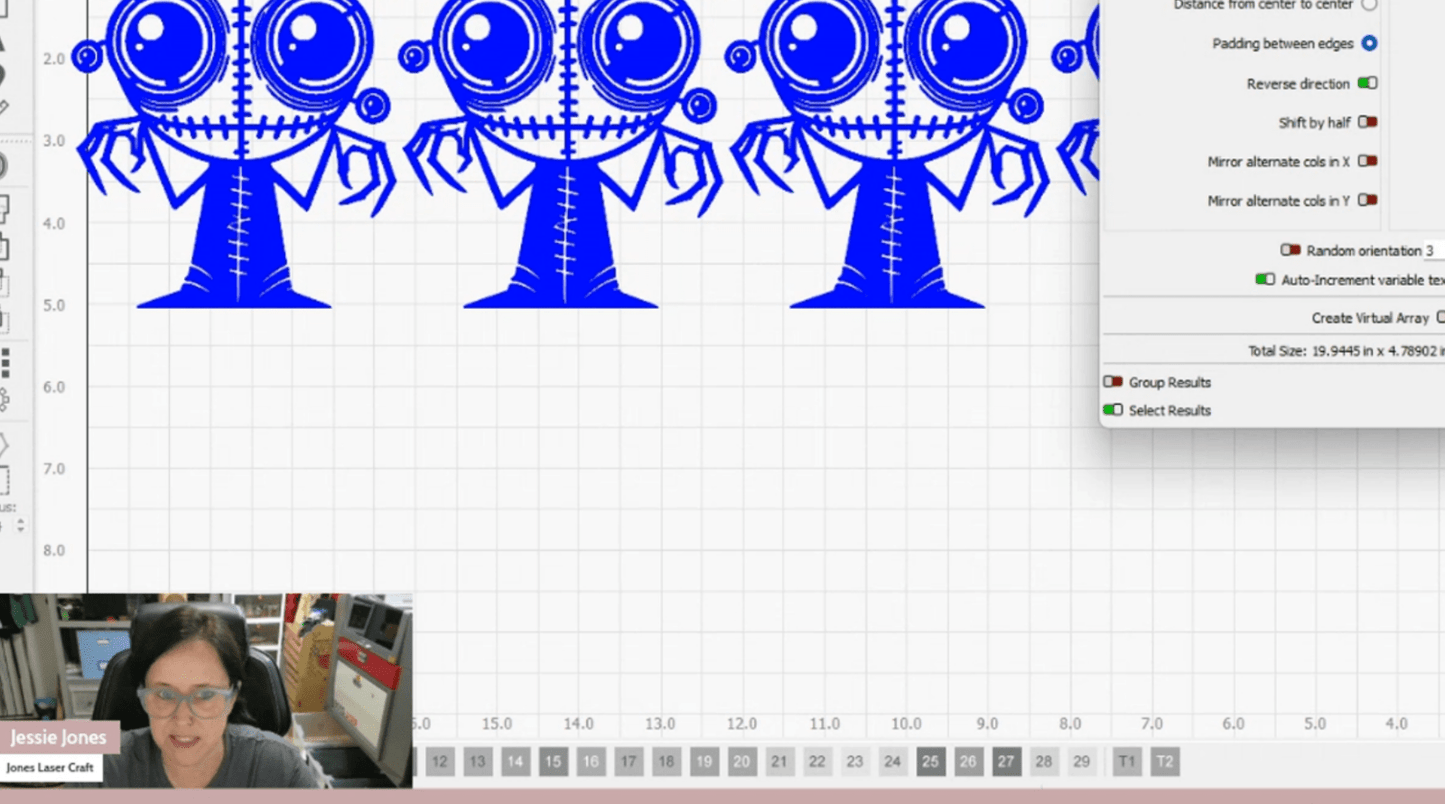This screenshot has width=1445, height=804.
Task: Choose layer color swatch 27
Action: click(1006, 762)
